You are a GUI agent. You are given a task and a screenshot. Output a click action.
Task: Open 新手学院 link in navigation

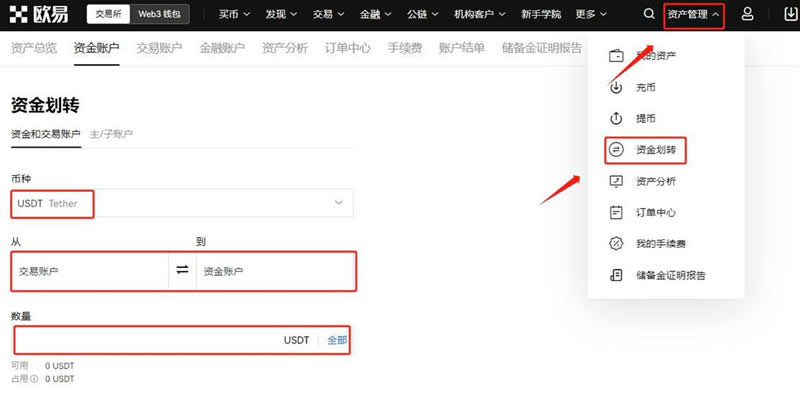point(541,14)
